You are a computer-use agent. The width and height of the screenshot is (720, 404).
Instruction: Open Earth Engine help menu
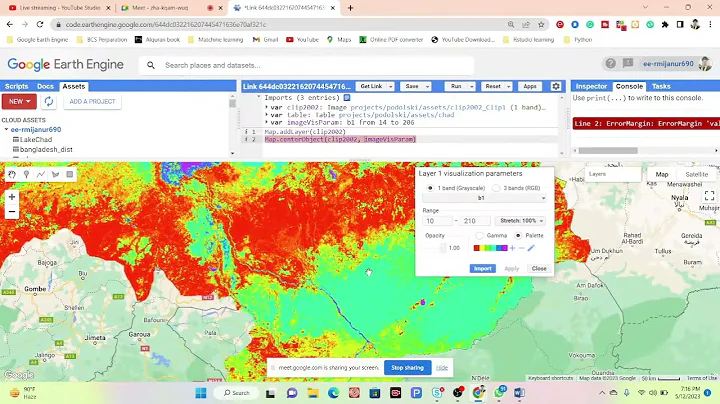point(610,63)
